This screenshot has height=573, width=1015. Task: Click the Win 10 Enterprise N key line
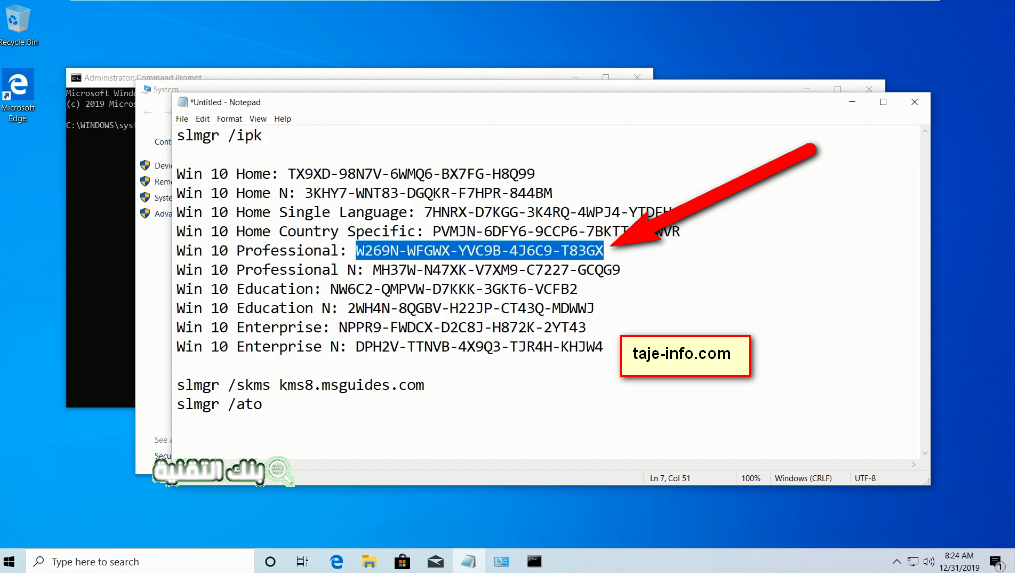click(390, 346)
